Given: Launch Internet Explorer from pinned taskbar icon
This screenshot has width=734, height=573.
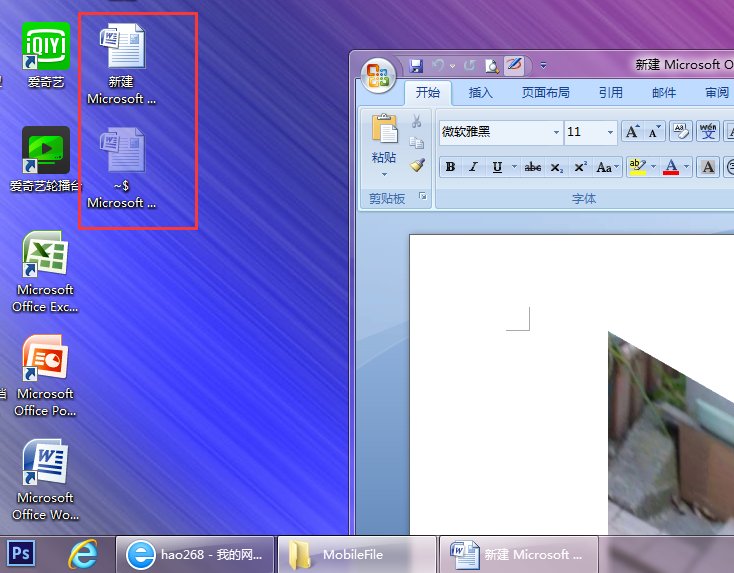Looking at the screenshot, I should 83,554.
